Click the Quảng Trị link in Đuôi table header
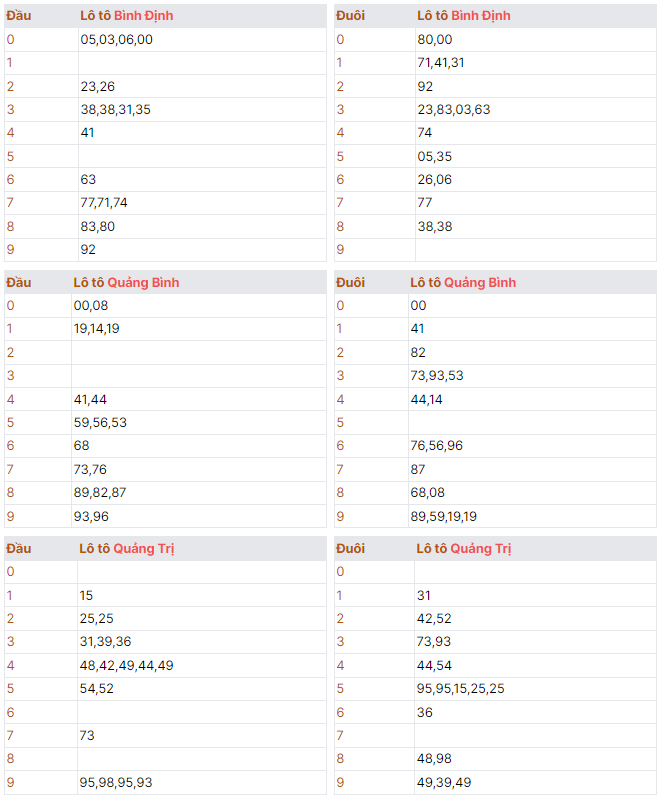The image size is (662, 798). [x=481, y=549]
